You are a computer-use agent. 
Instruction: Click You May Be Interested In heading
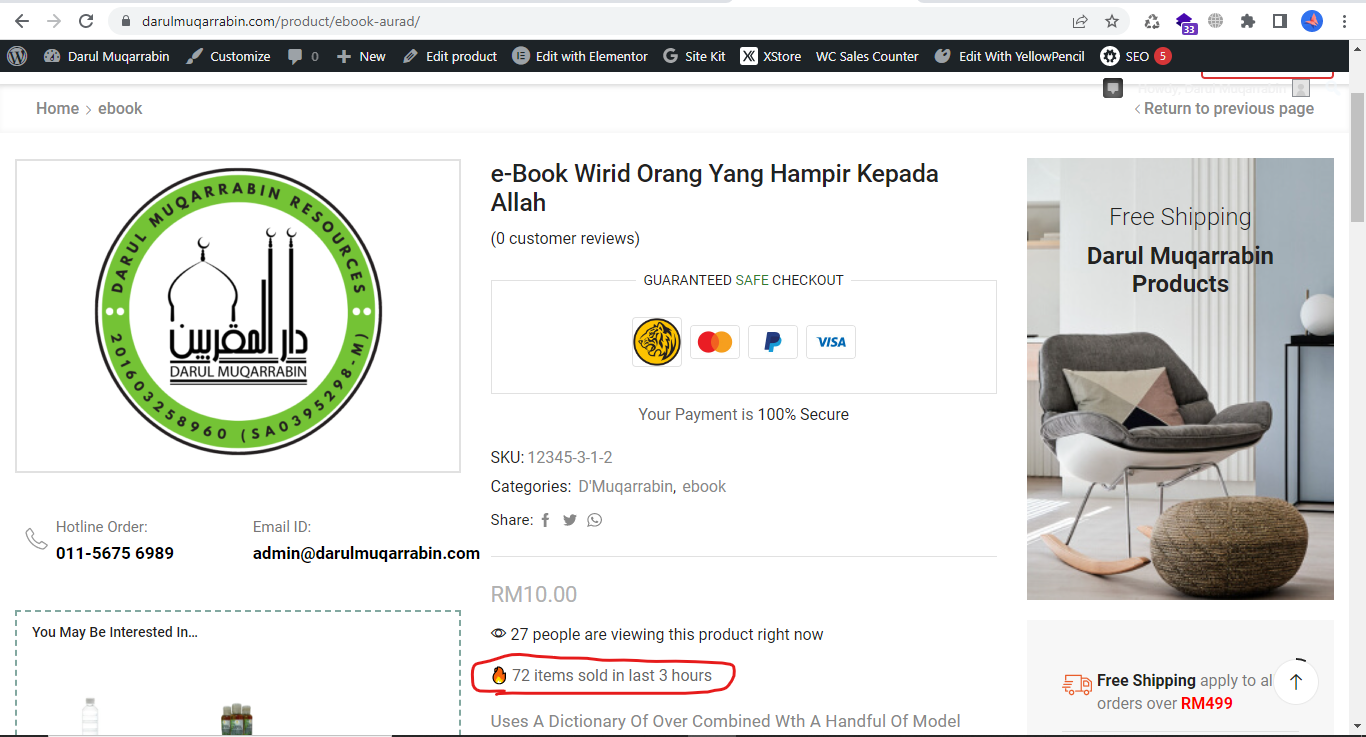click(x=115, y=632)
